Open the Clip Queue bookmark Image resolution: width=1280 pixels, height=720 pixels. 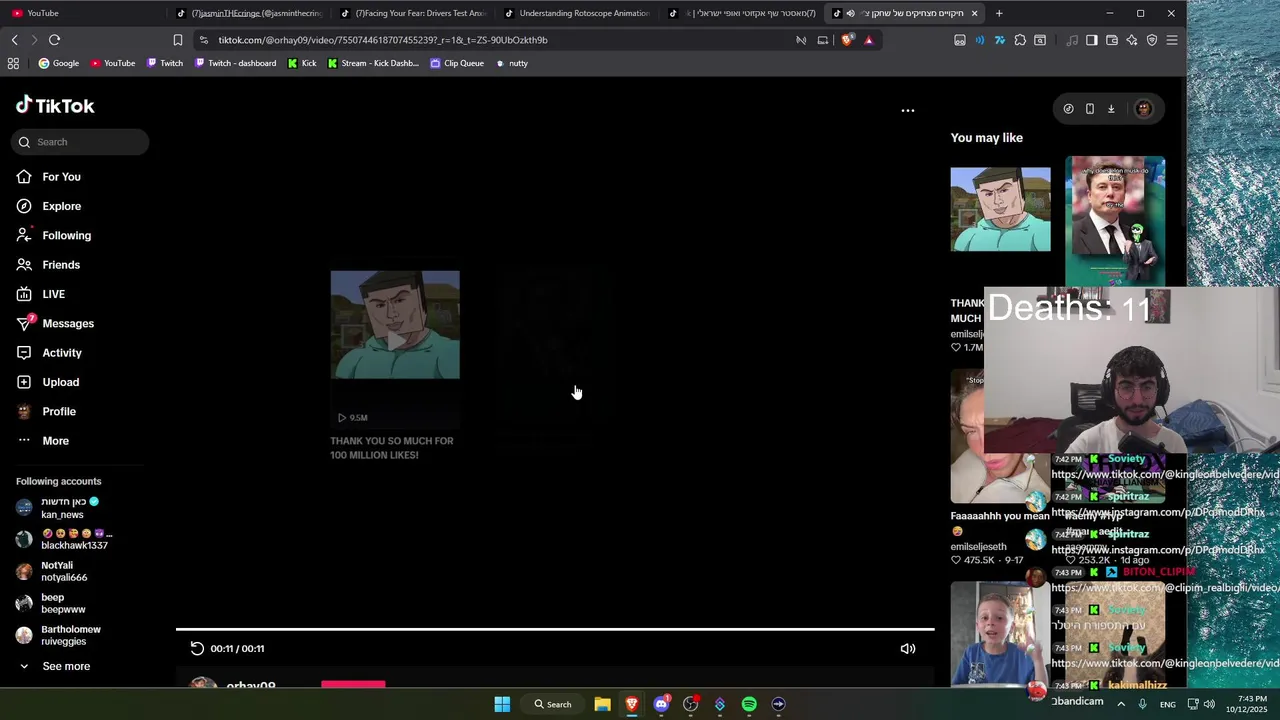tap(457, 63)
